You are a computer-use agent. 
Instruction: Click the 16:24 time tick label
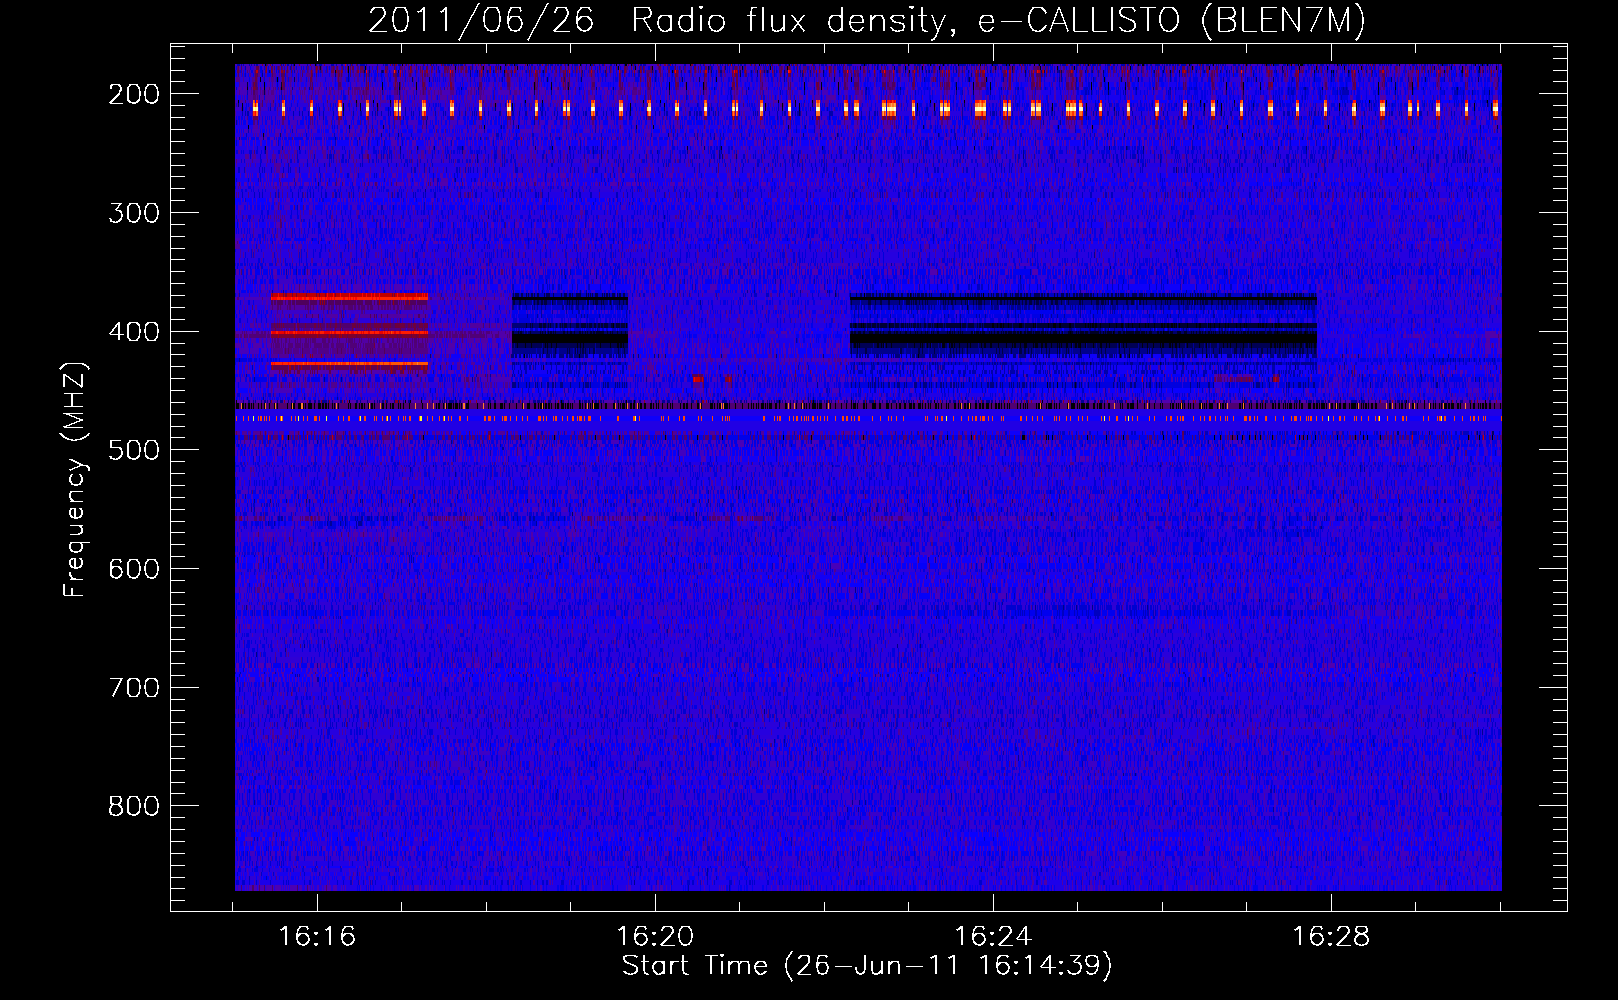tap(993, 937)
